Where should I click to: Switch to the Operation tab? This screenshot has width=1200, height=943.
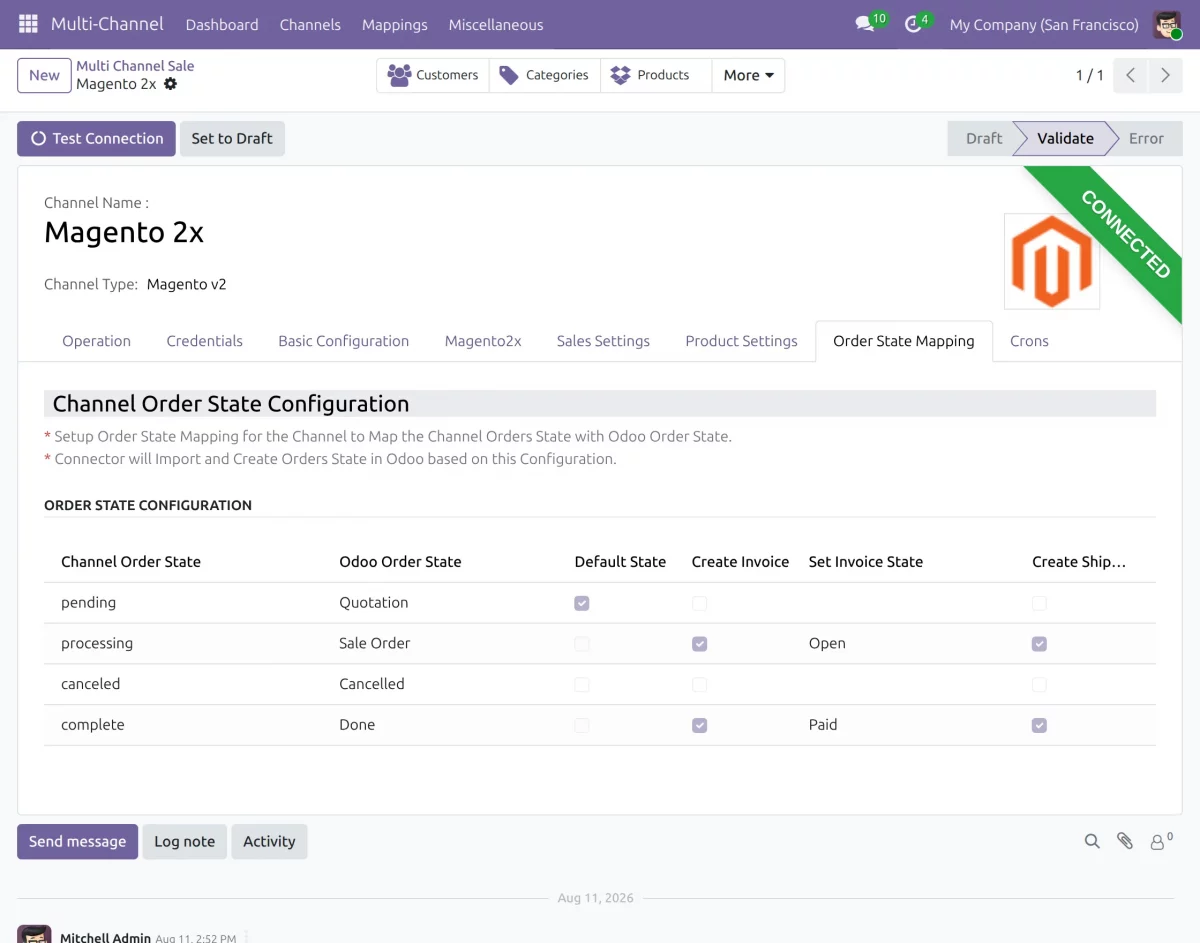tap(96, 341)
